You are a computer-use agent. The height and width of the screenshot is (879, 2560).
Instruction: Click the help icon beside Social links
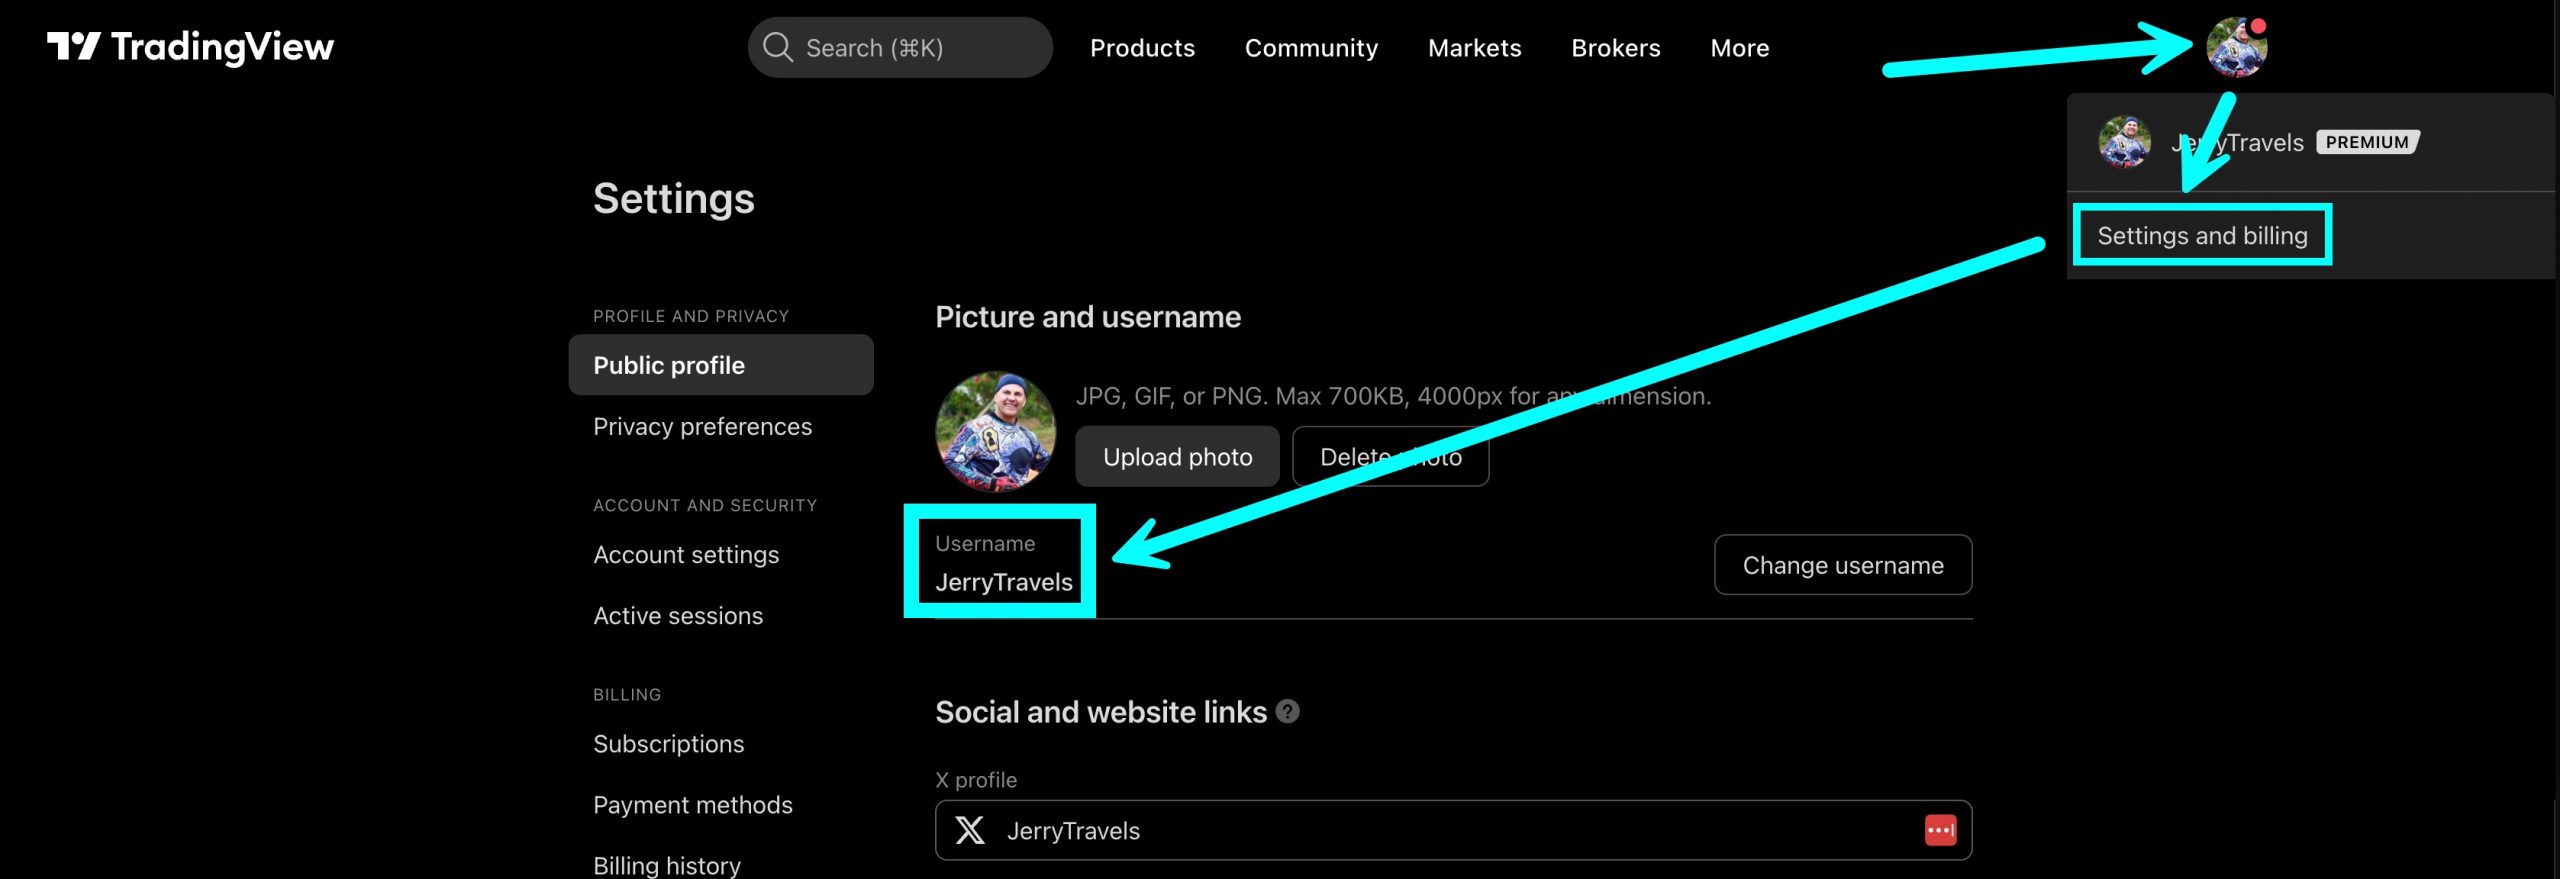coord(1288,711)
